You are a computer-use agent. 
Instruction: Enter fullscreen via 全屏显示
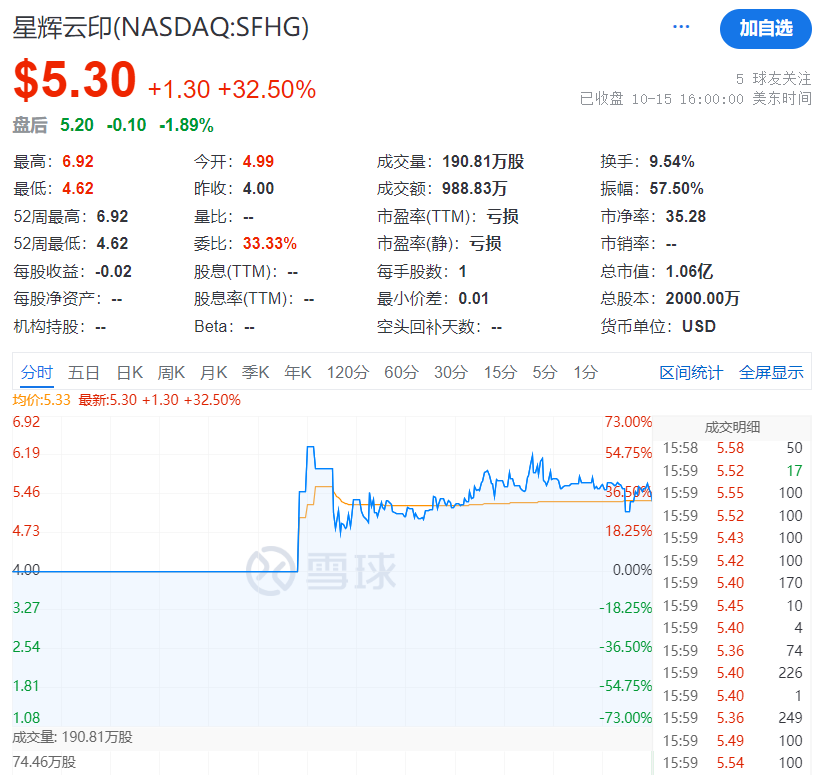pos(771,371)
